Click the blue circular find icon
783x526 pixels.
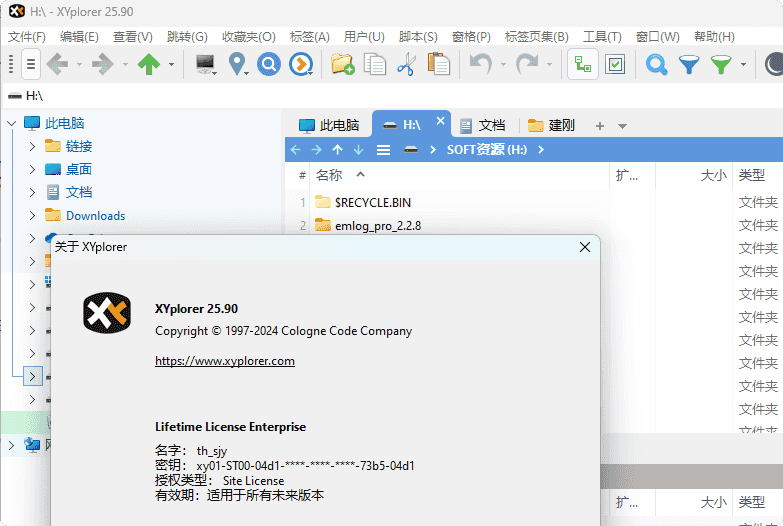269,64
